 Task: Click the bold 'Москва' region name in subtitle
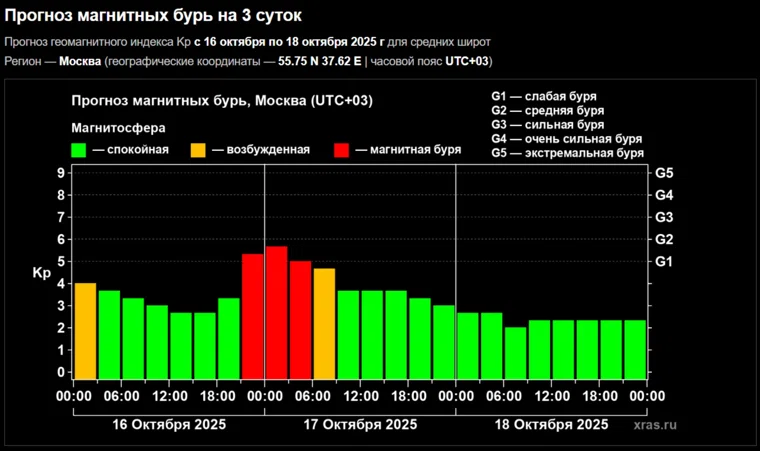80,61
